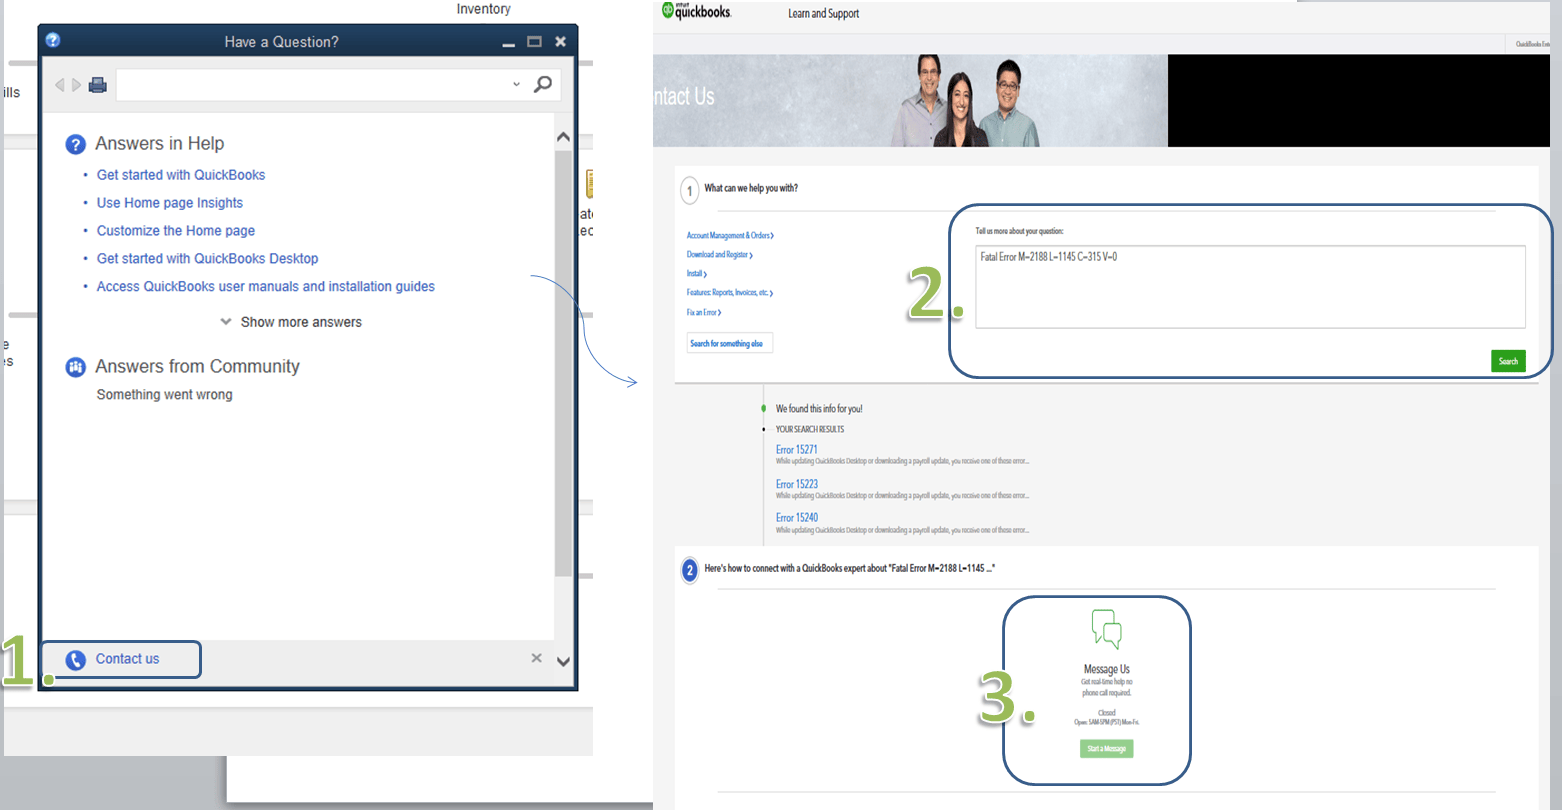The width and height of the screenshot is (1562, 810).
Task: Open Get started with QuickBooks help link
Action: [x=181, y=175]
